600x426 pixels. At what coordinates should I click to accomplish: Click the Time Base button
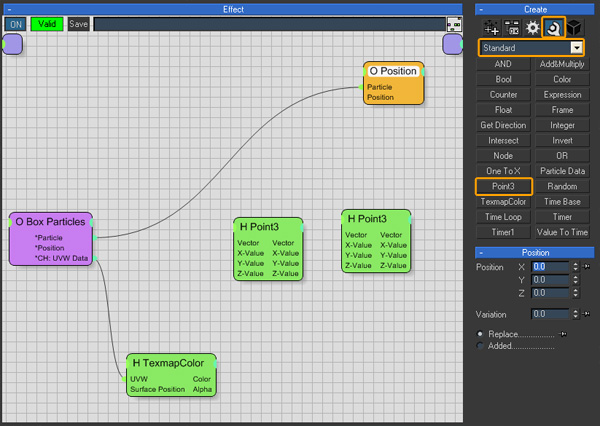click(x=562, y=202)
